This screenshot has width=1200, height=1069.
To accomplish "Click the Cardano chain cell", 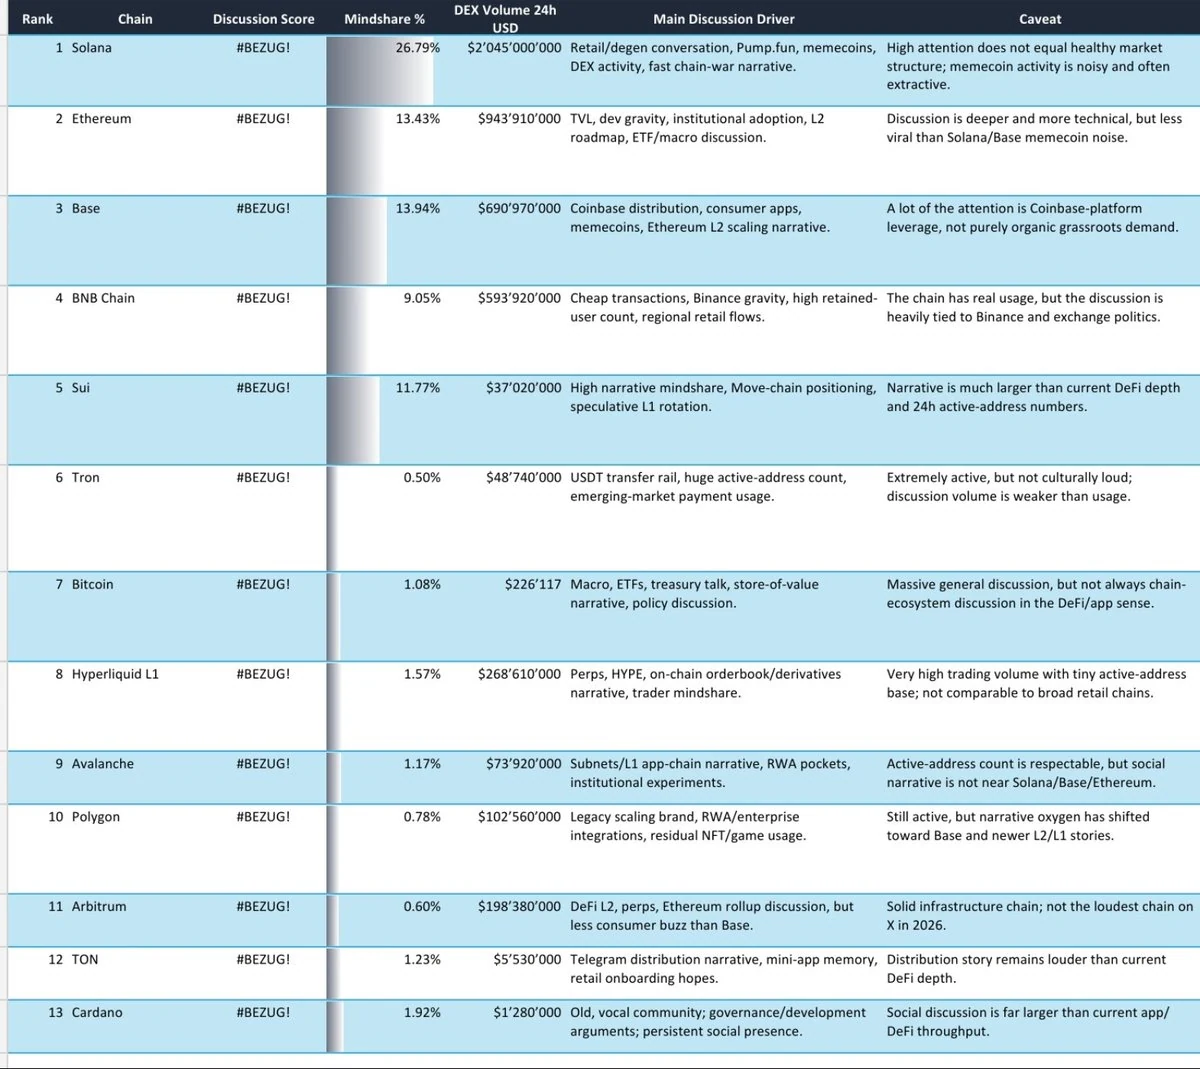I will pyautogui.click(x=97, y=1013).
